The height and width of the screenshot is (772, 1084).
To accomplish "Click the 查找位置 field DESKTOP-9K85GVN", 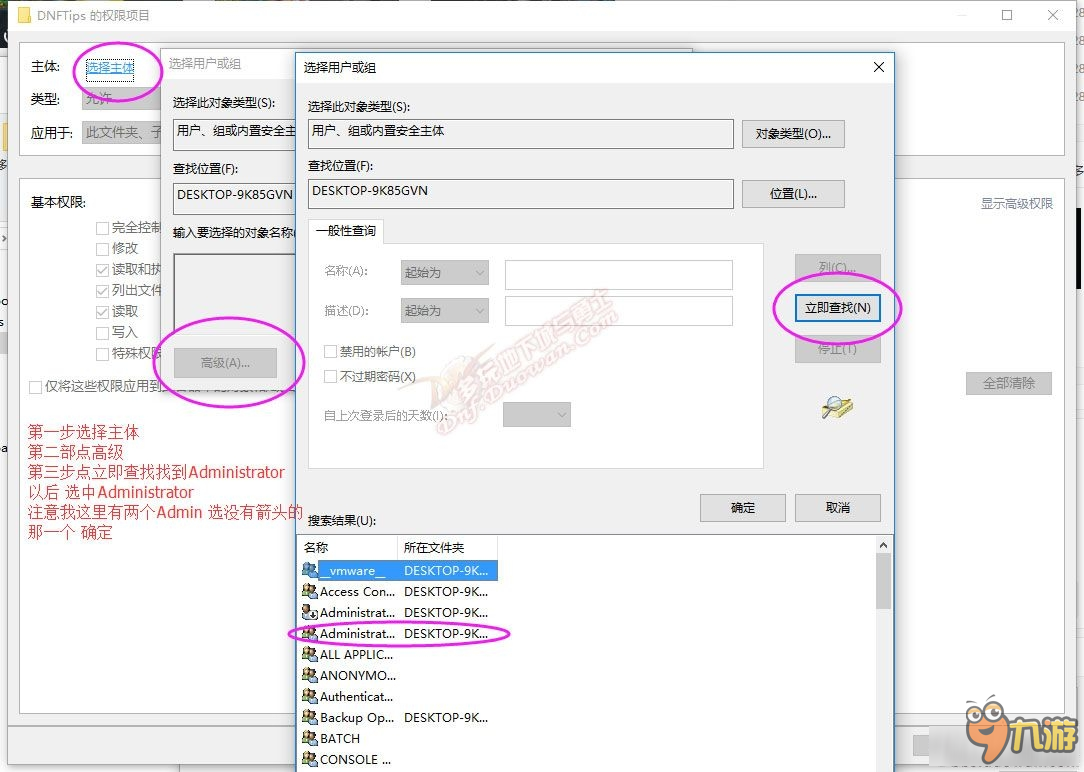I will tap(521, 194).
